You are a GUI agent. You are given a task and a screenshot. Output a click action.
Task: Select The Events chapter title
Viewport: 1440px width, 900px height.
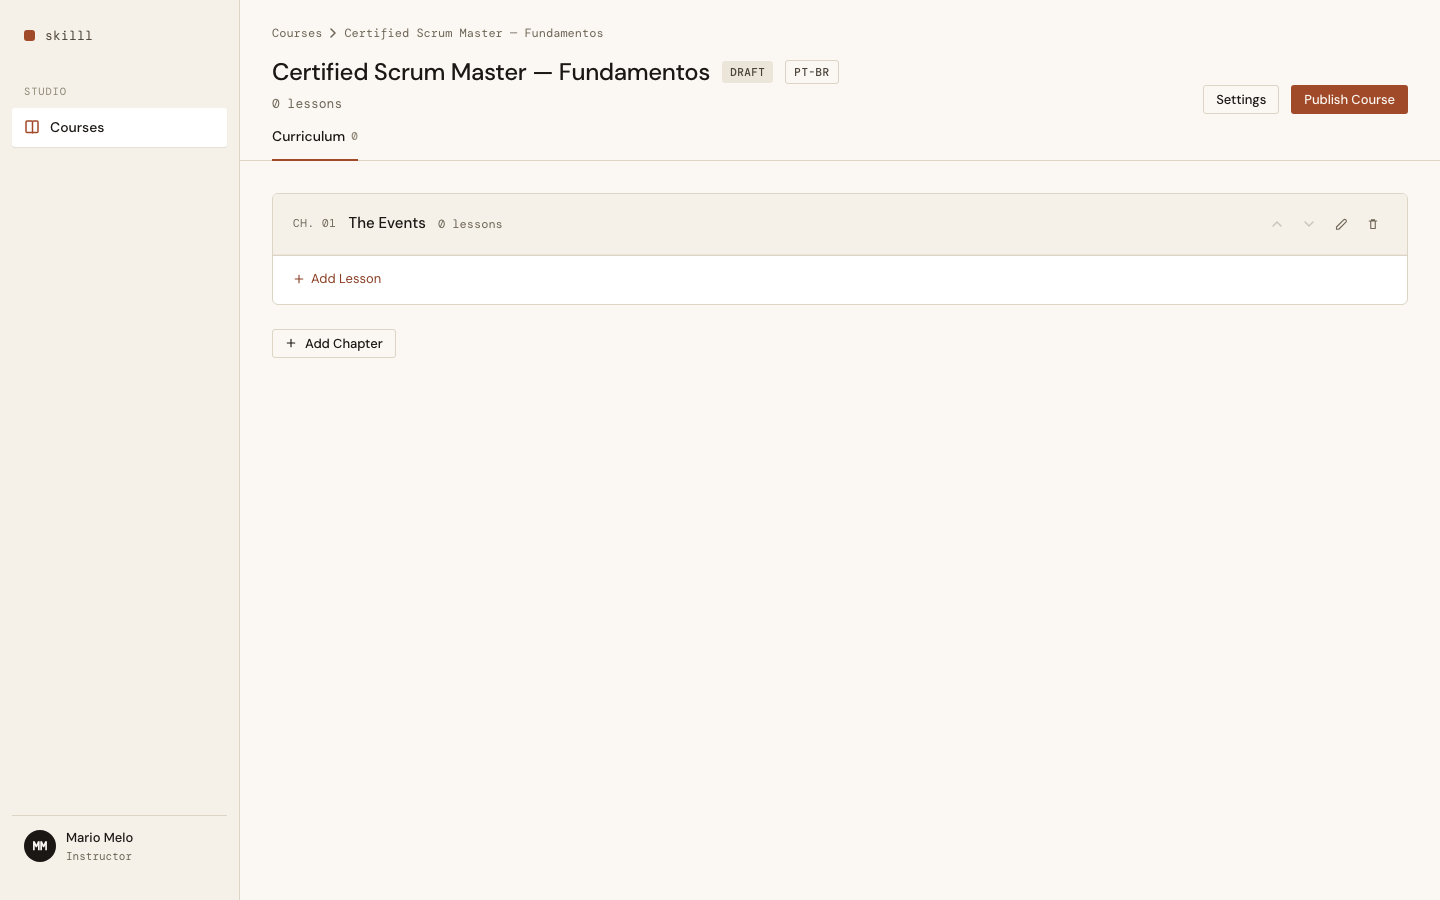[x=387, y=223]
